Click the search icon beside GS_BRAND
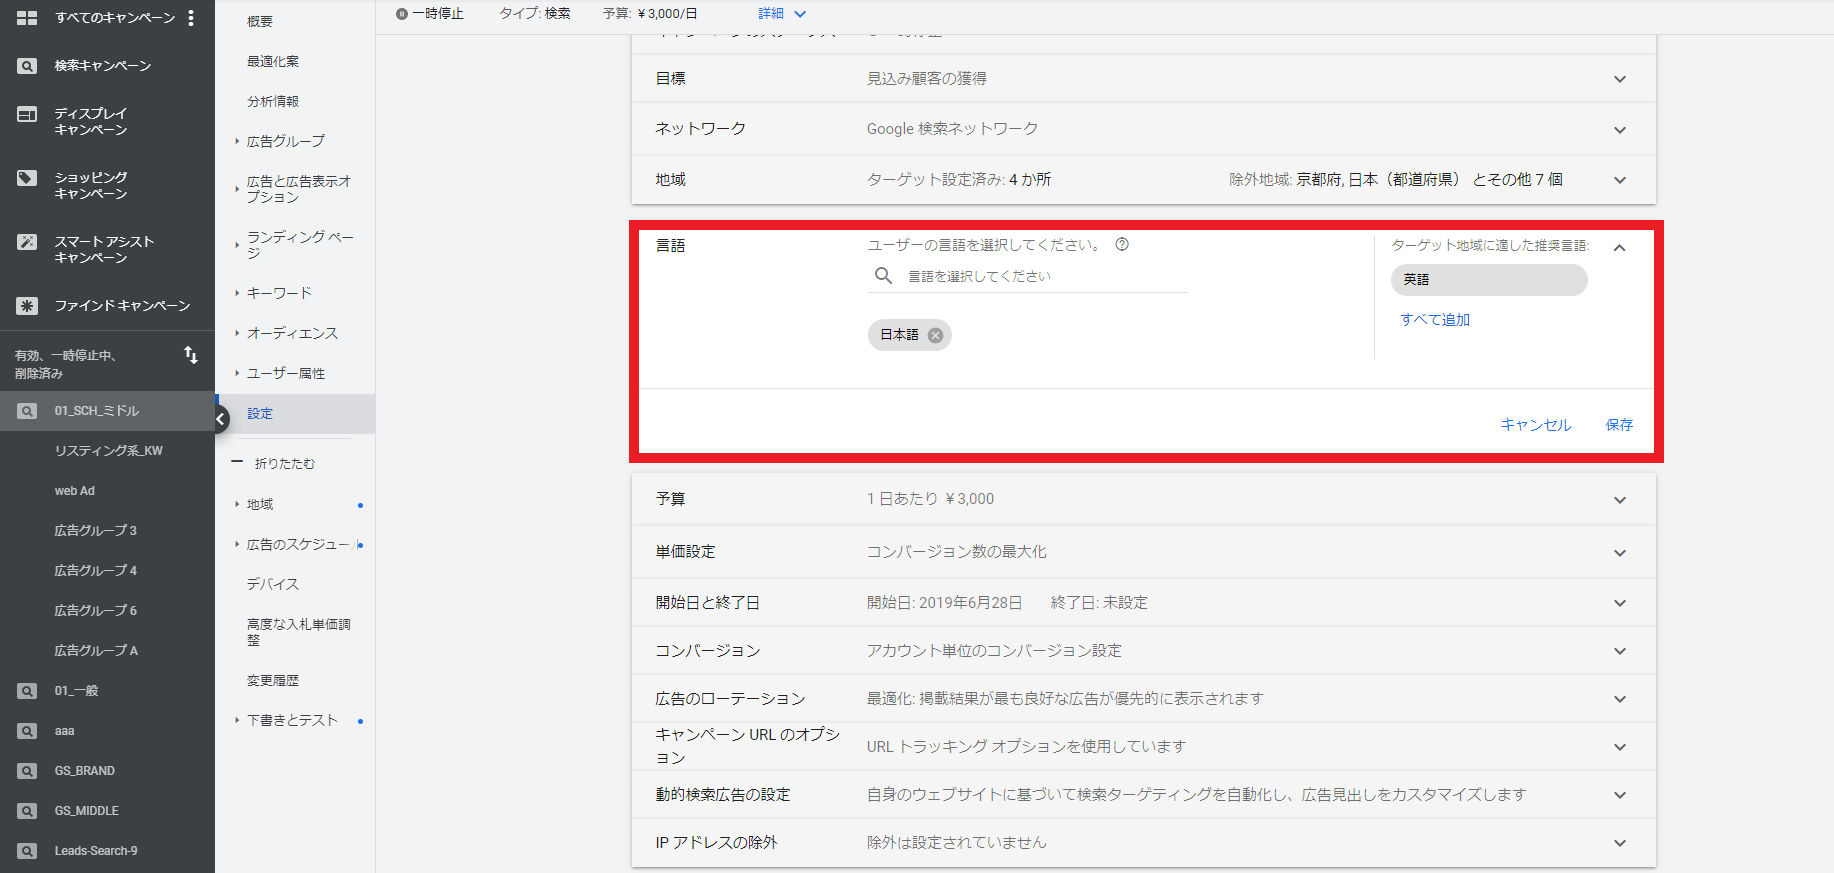1834x873 pixels. [x=27, y=771]
